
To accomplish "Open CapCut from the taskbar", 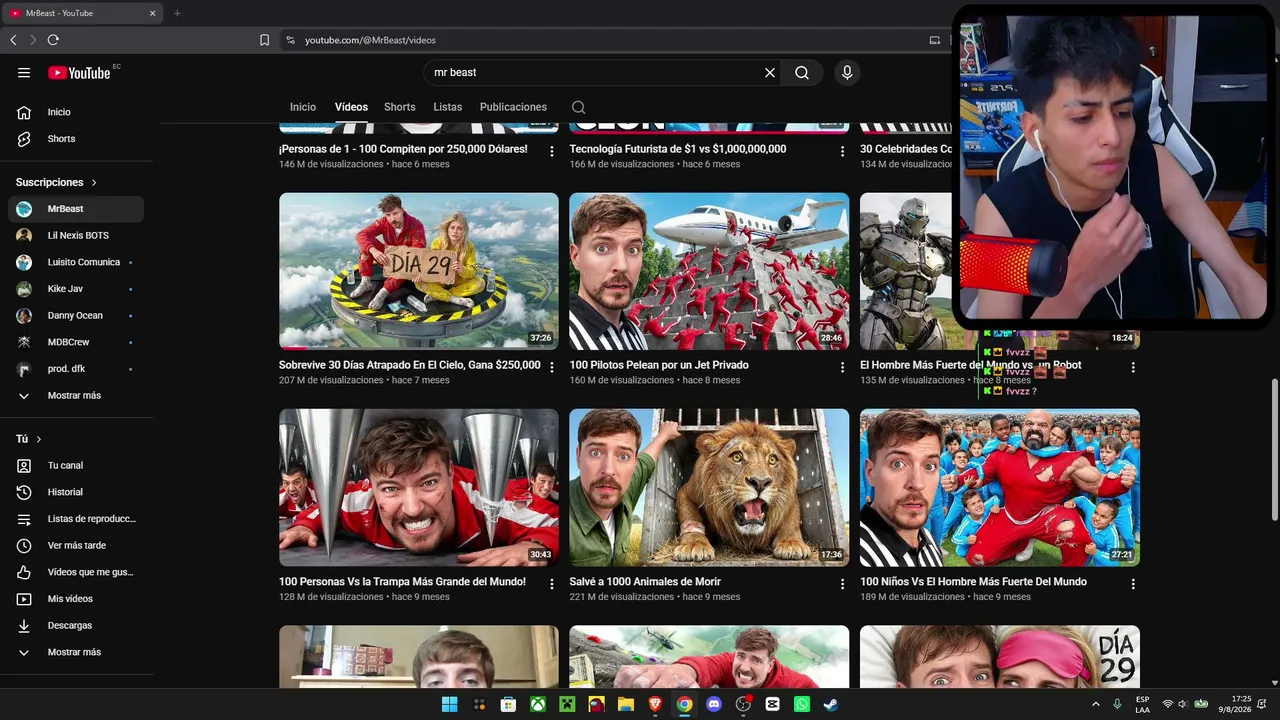I will click(x=772, y=704).
